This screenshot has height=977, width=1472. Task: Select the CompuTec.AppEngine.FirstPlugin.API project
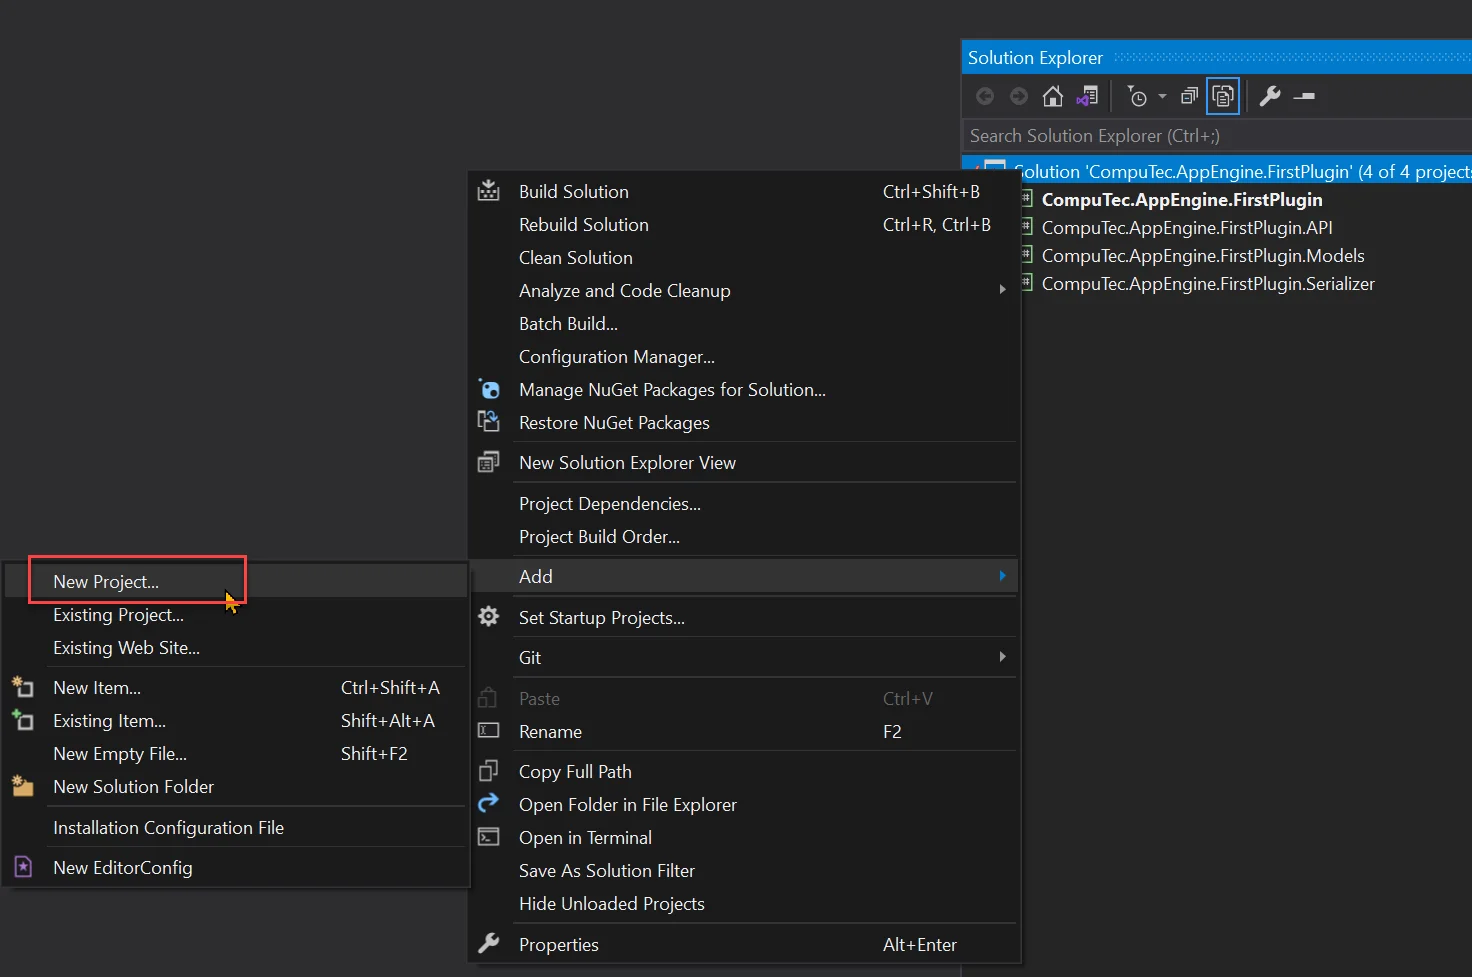(1186, 227)
